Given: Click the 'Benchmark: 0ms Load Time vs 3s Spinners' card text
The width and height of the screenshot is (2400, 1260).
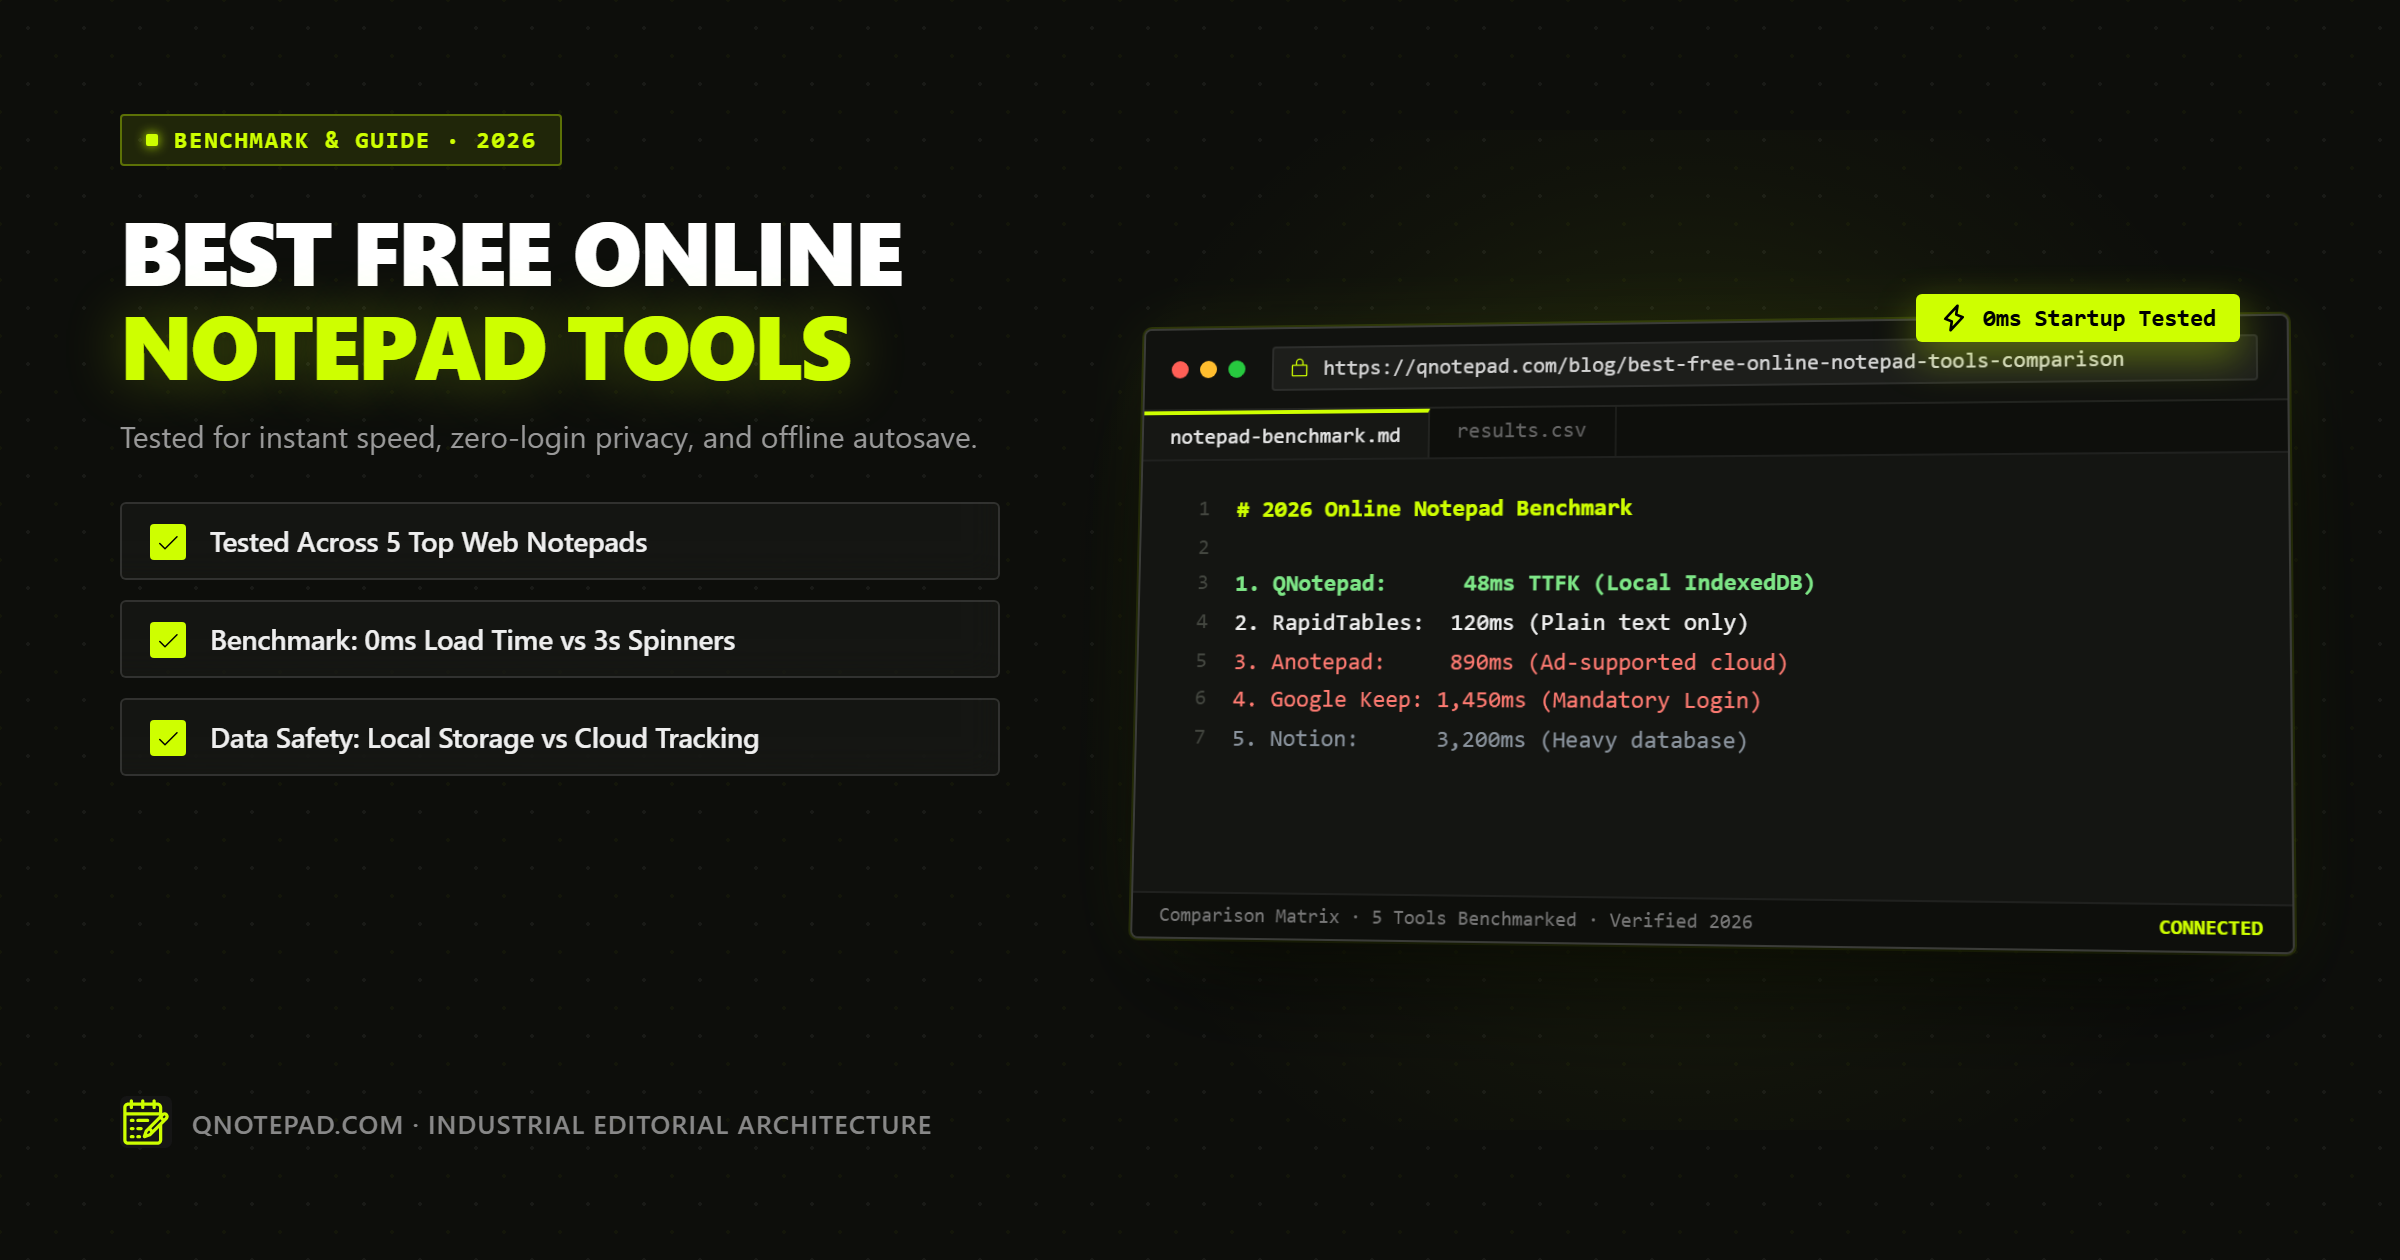Looking at the screenshot, I should [x=472, y=640].
